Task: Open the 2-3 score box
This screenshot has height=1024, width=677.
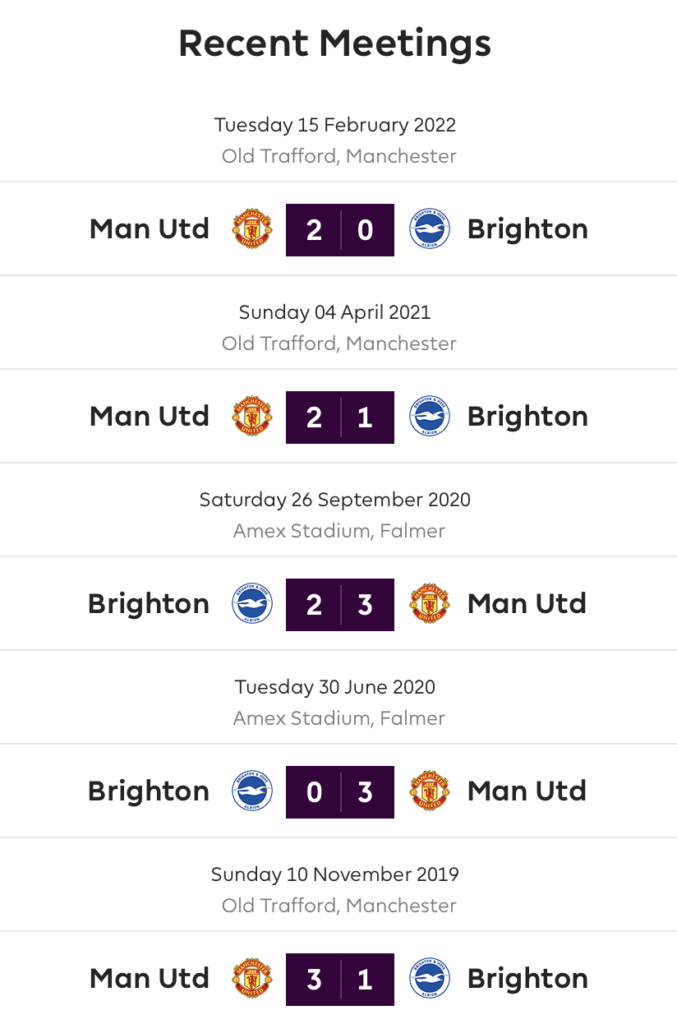Action: 340,605
